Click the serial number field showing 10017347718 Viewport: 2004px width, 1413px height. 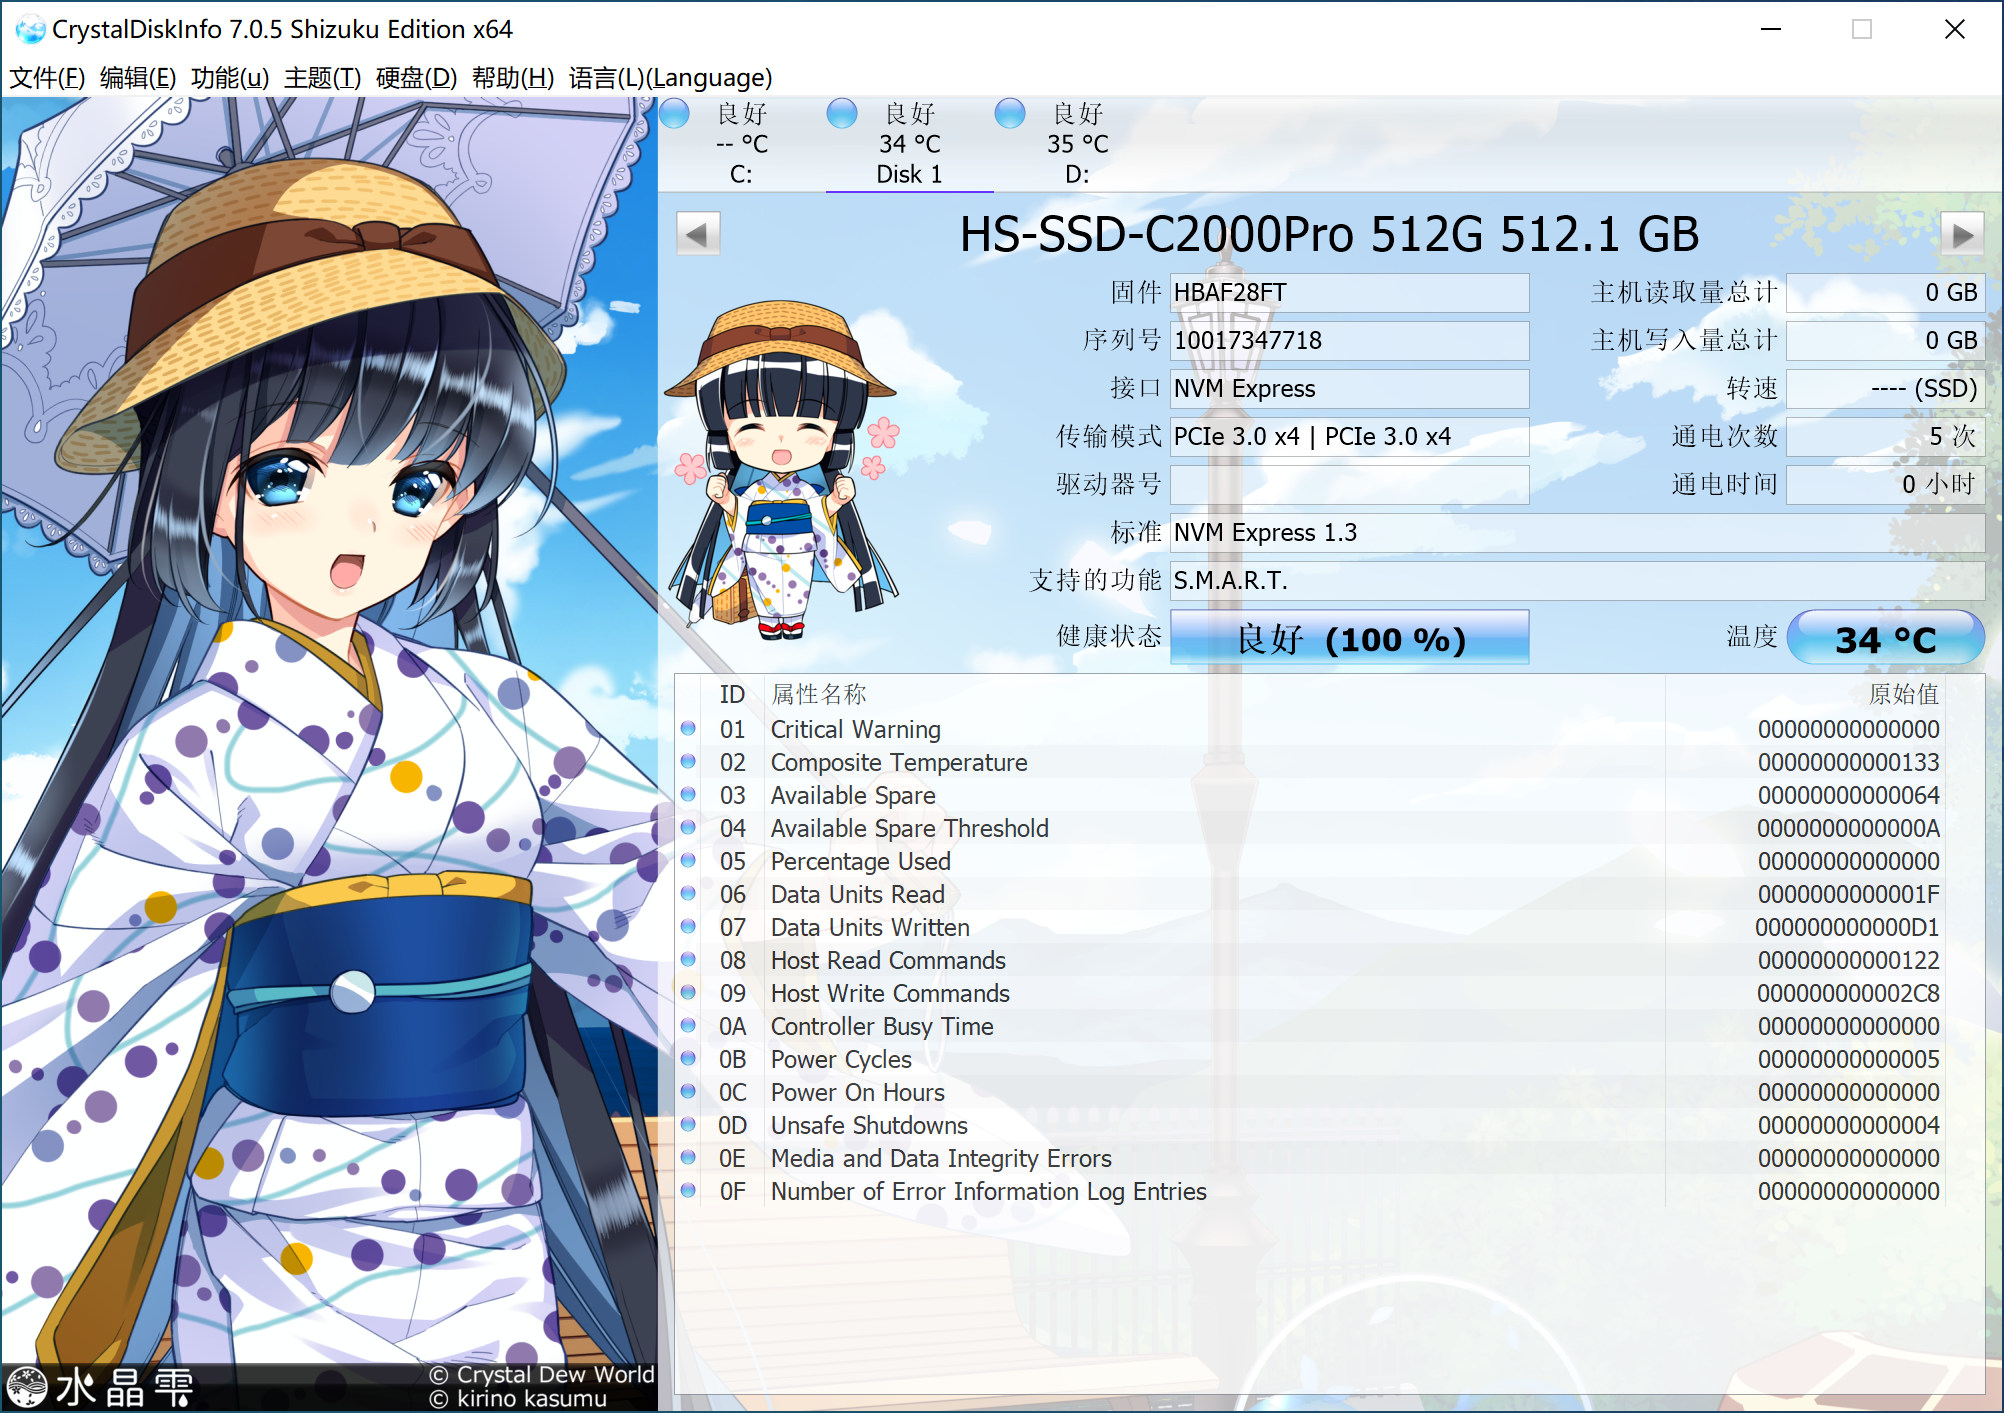tap(1349, 340)
